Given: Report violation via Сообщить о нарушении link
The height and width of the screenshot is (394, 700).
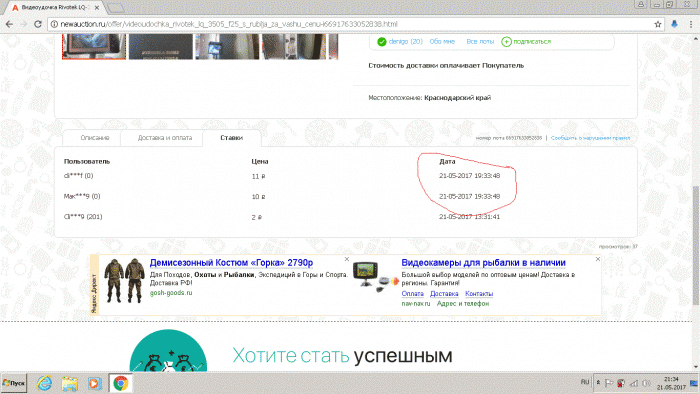Looking at the screenshot, I should pos(590,138).
